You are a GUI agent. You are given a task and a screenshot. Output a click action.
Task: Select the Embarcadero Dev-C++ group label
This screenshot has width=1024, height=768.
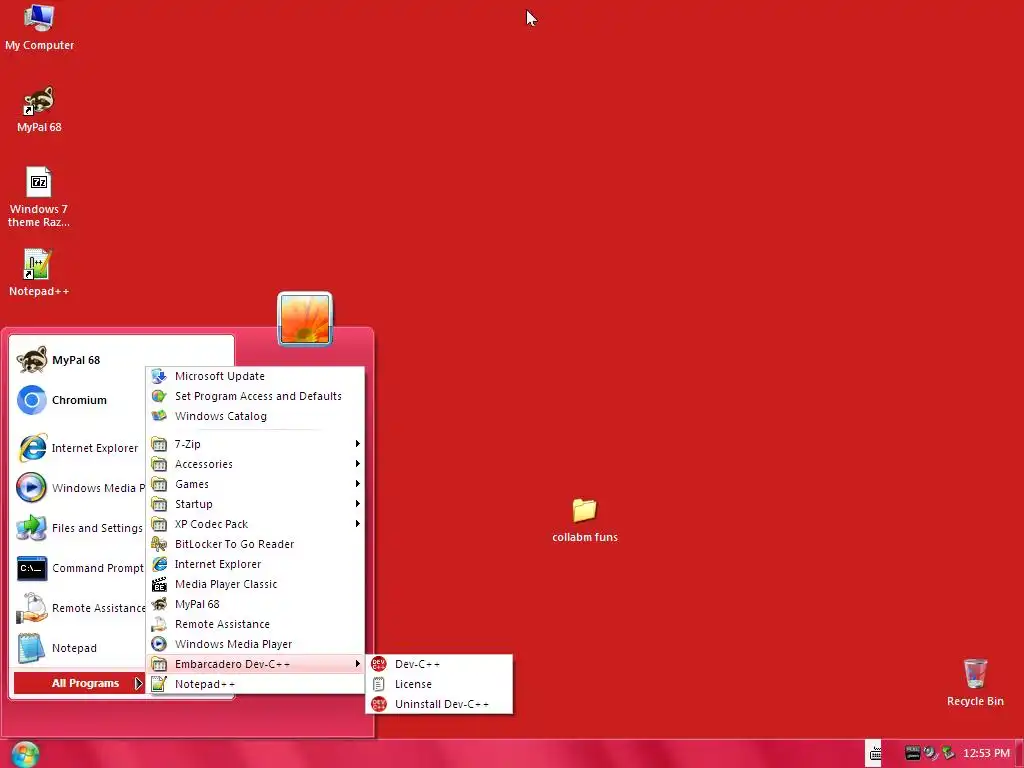click(232, 664)
